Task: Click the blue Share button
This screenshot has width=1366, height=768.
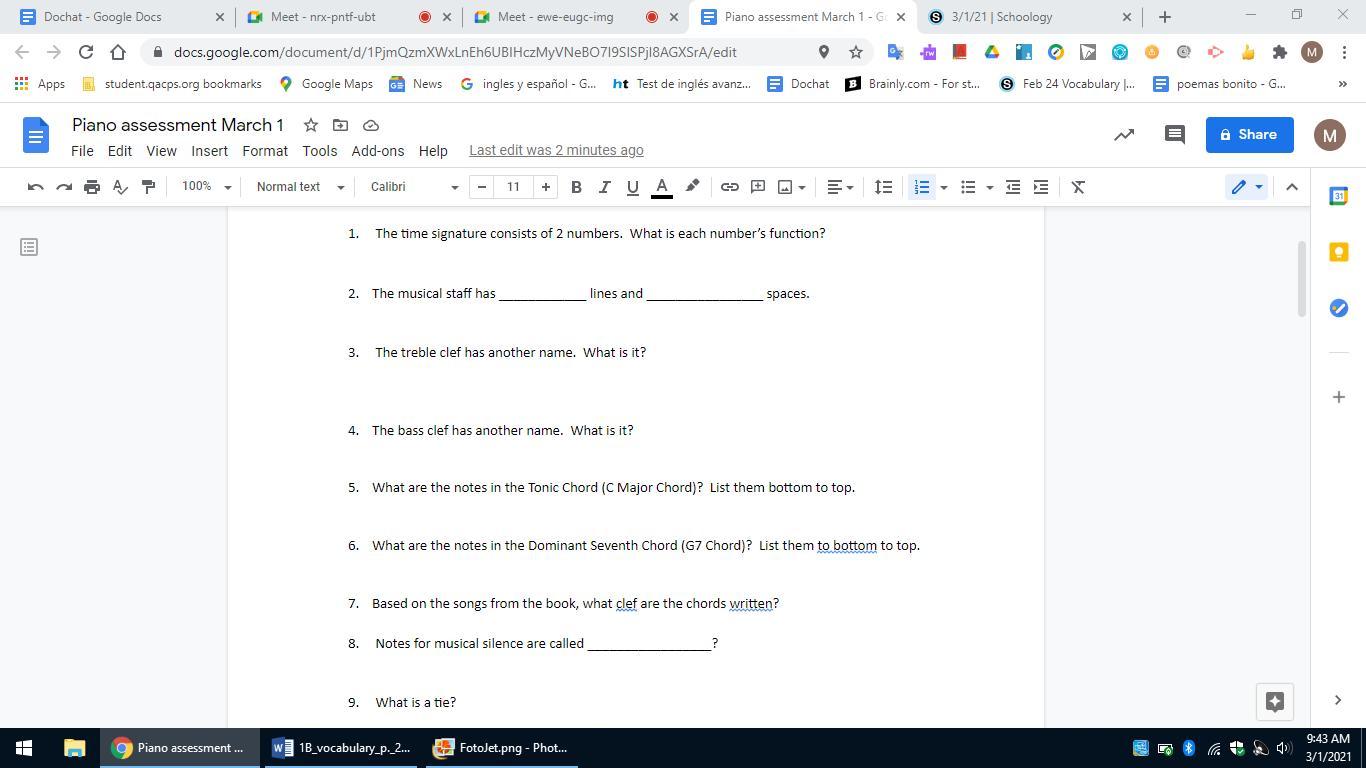Action: [x=1249, y=135]
